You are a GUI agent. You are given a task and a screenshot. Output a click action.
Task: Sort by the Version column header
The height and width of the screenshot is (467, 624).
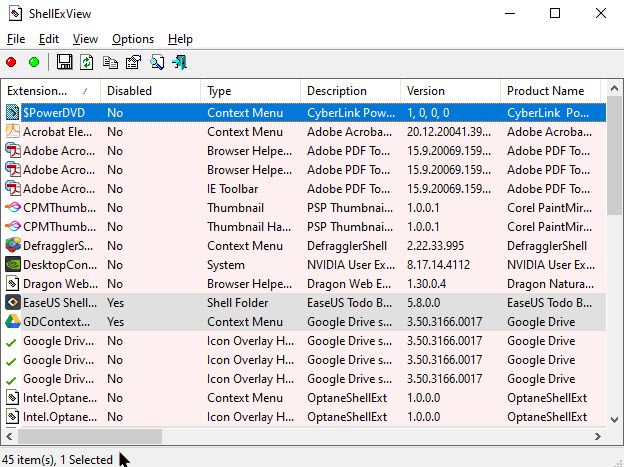pos(450,91)
